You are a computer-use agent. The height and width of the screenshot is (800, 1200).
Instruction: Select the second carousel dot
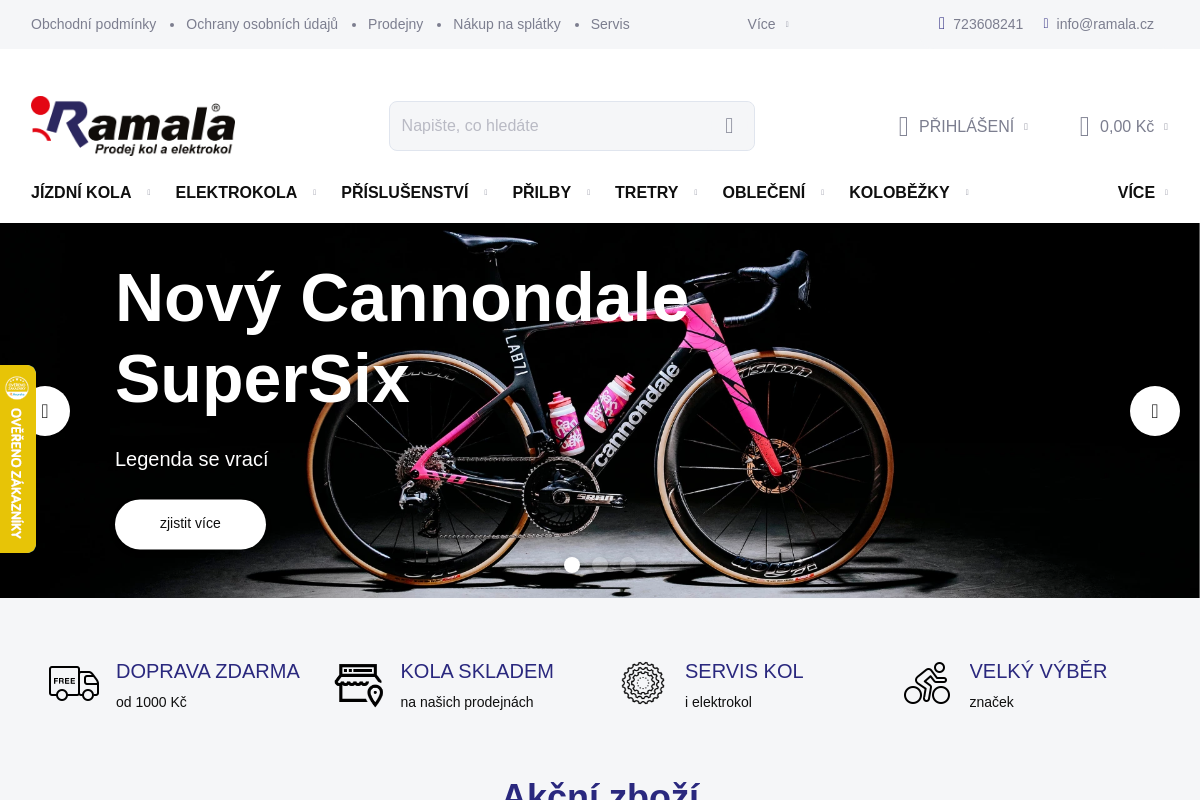click(x=600, y=565)
